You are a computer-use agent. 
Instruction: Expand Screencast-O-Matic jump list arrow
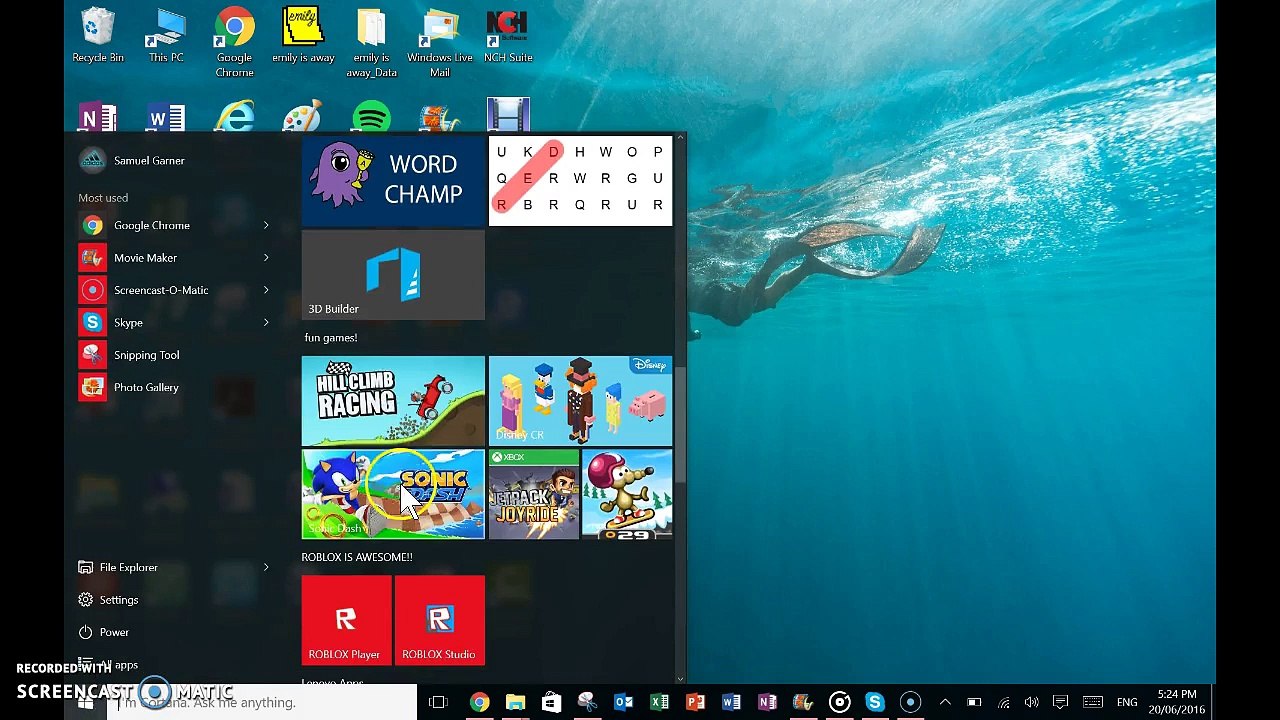click(x=266, y=290)
